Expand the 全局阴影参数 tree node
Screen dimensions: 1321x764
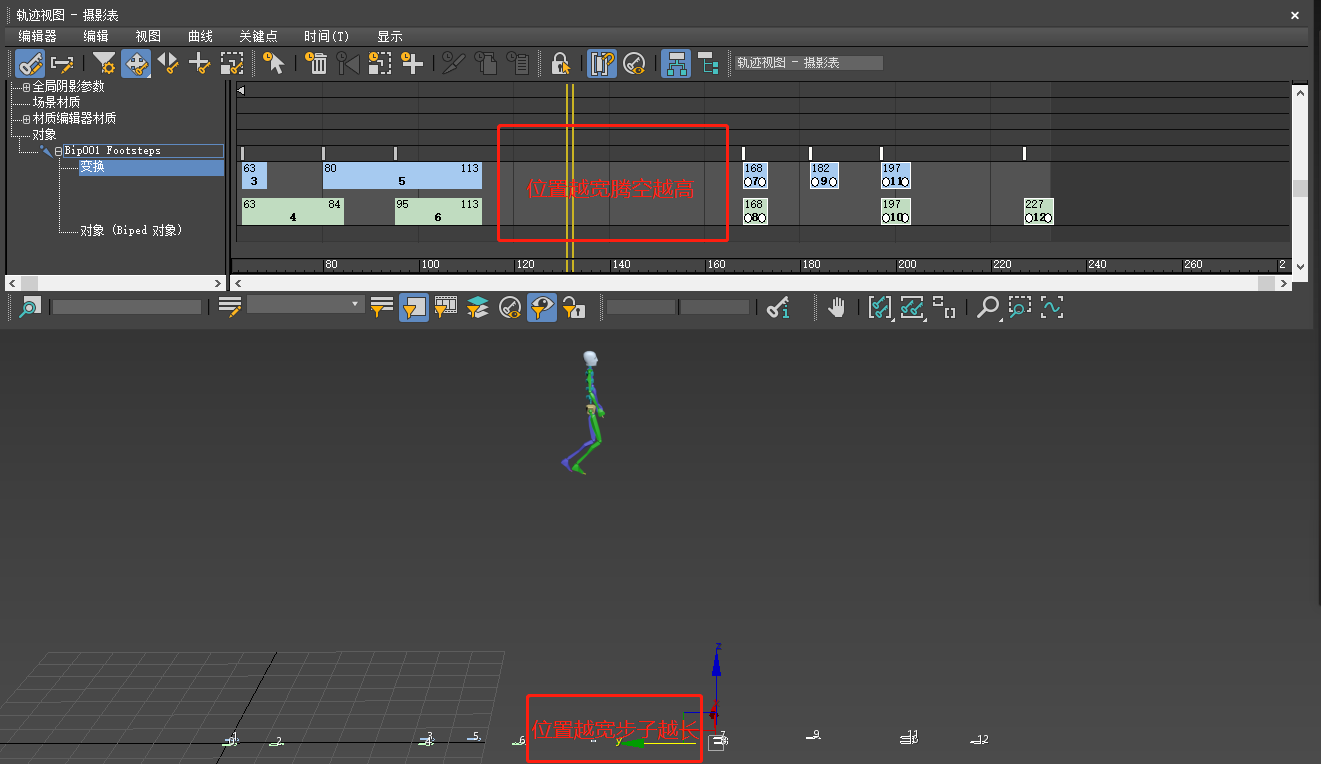pos(26,87)
